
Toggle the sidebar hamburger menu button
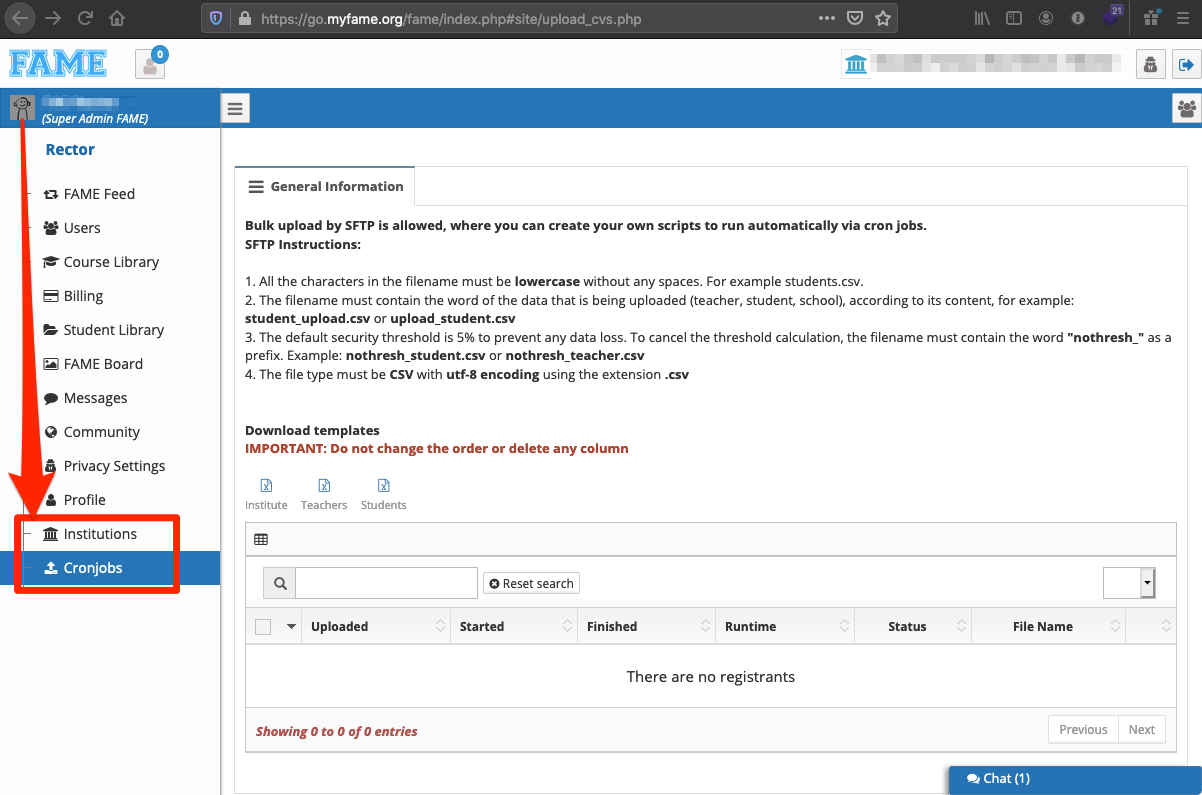[x=235, y=108]
